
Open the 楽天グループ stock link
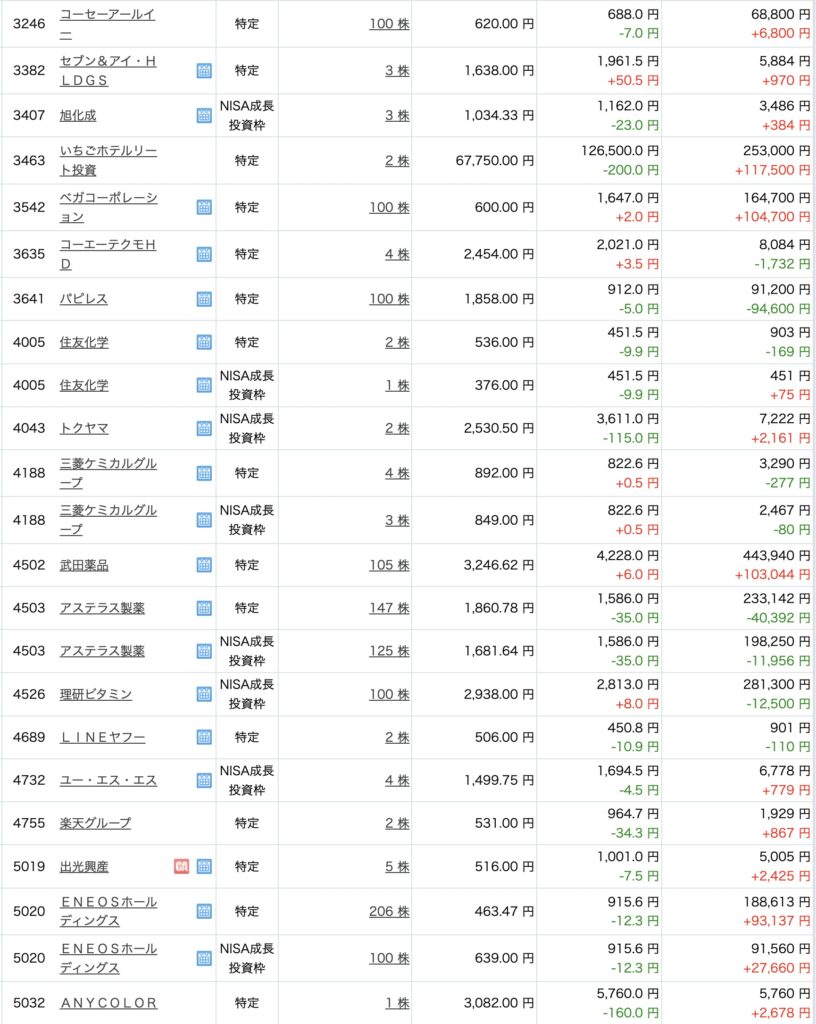(95, 823)
